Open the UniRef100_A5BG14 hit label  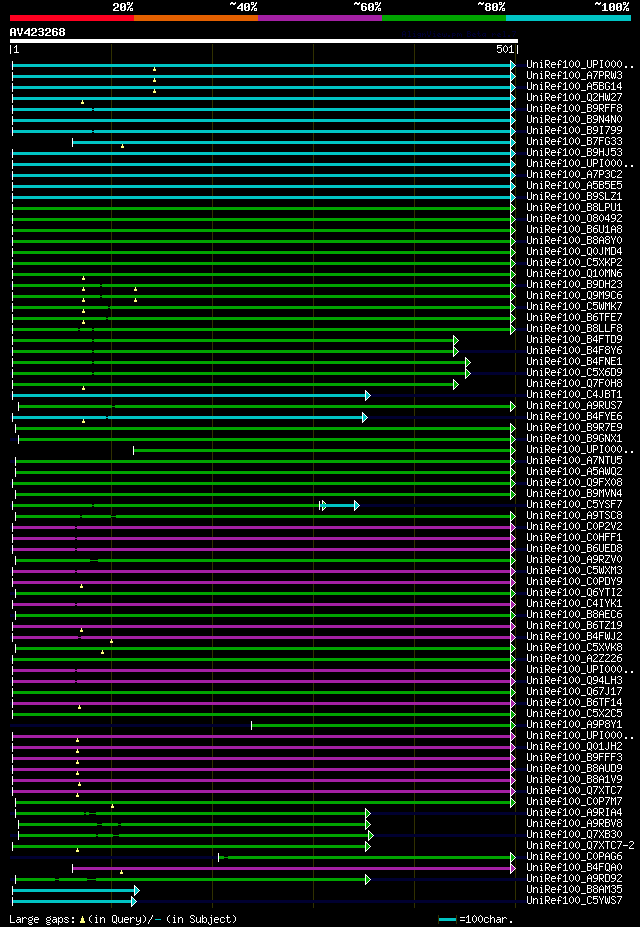coord(574,86)
